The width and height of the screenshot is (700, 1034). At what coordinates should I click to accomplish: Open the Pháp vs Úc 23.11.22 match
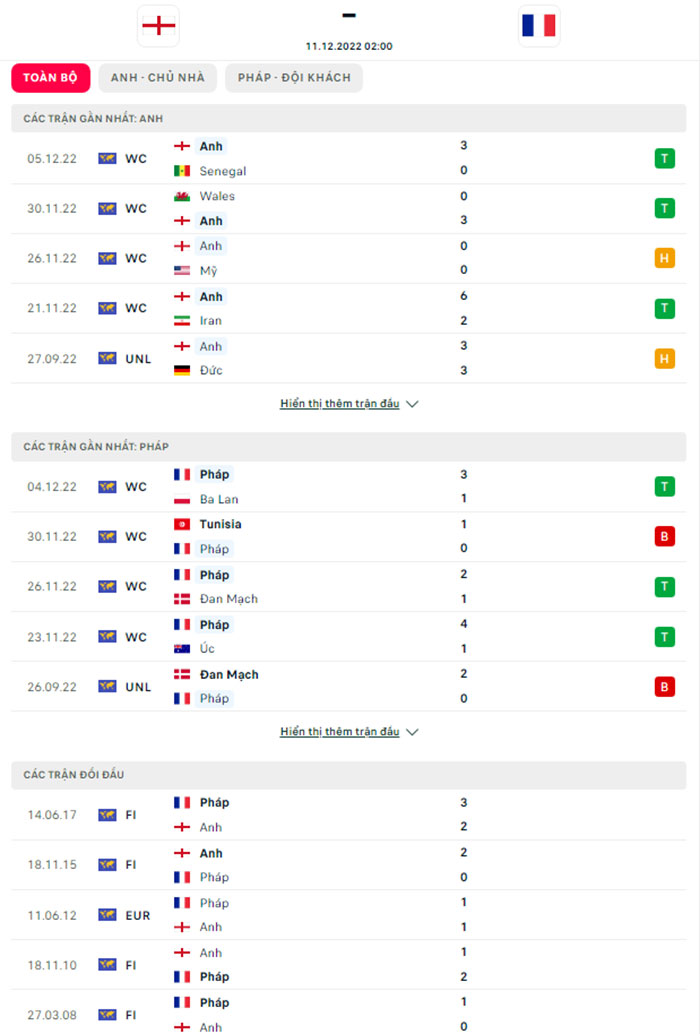(x=349, y=637)
